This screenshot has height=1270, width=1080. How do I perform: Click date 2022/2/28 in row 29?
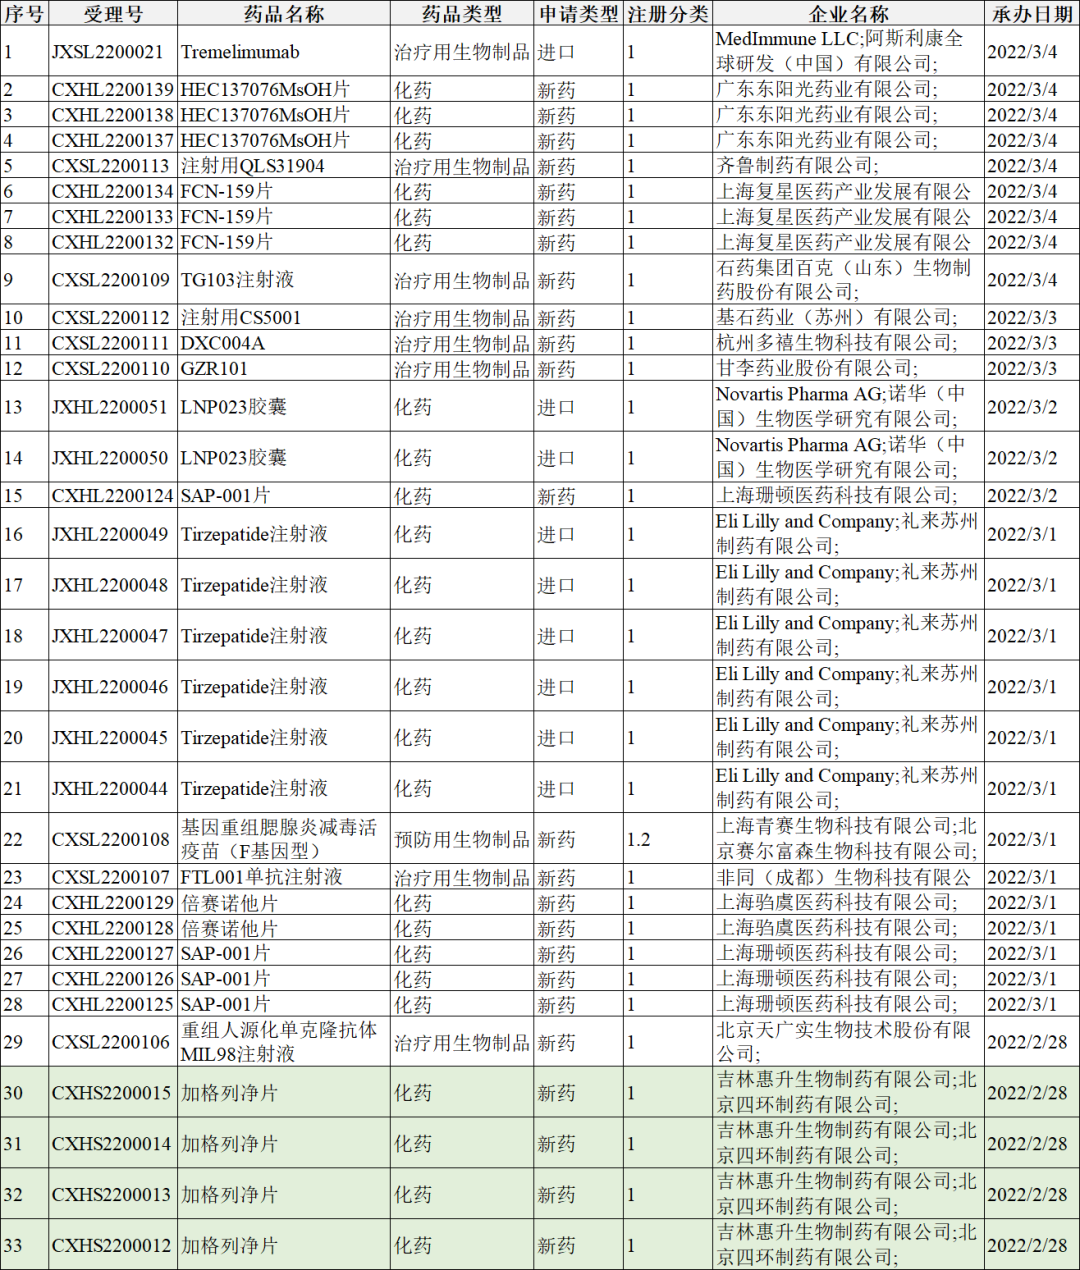(x=1031, y=1041)
